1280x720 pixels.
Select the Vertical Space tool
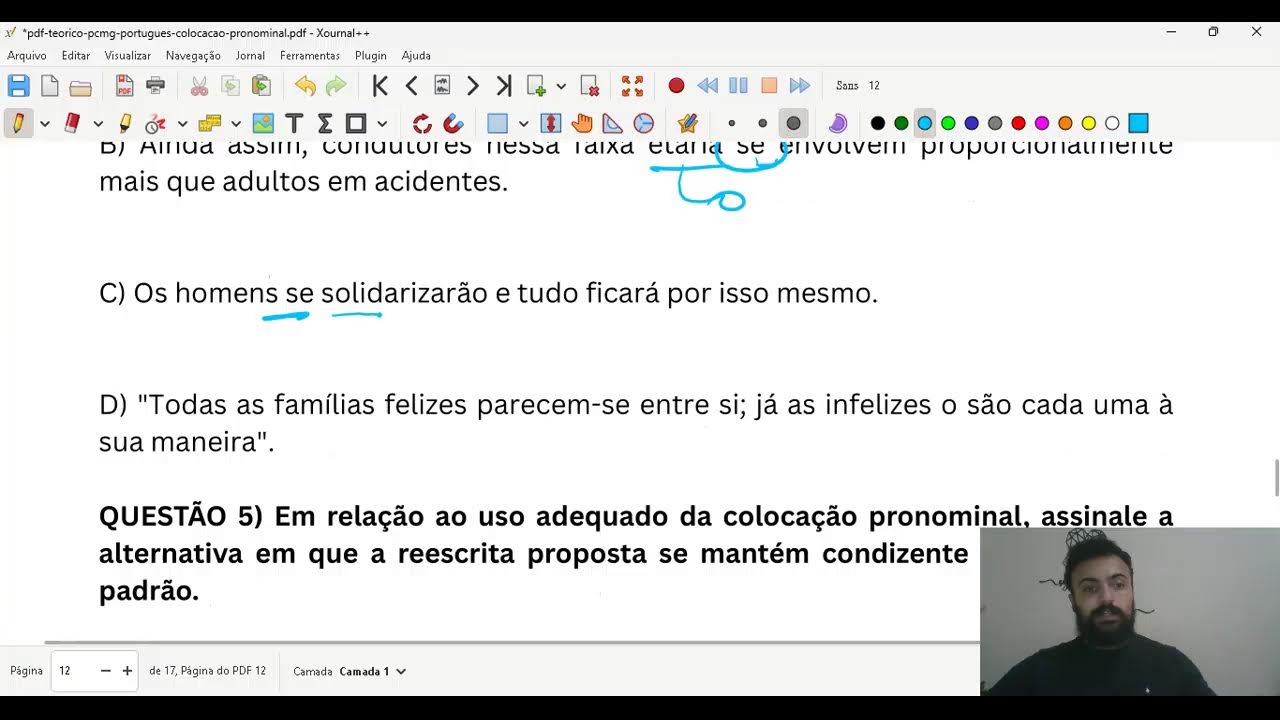(550, 123)
